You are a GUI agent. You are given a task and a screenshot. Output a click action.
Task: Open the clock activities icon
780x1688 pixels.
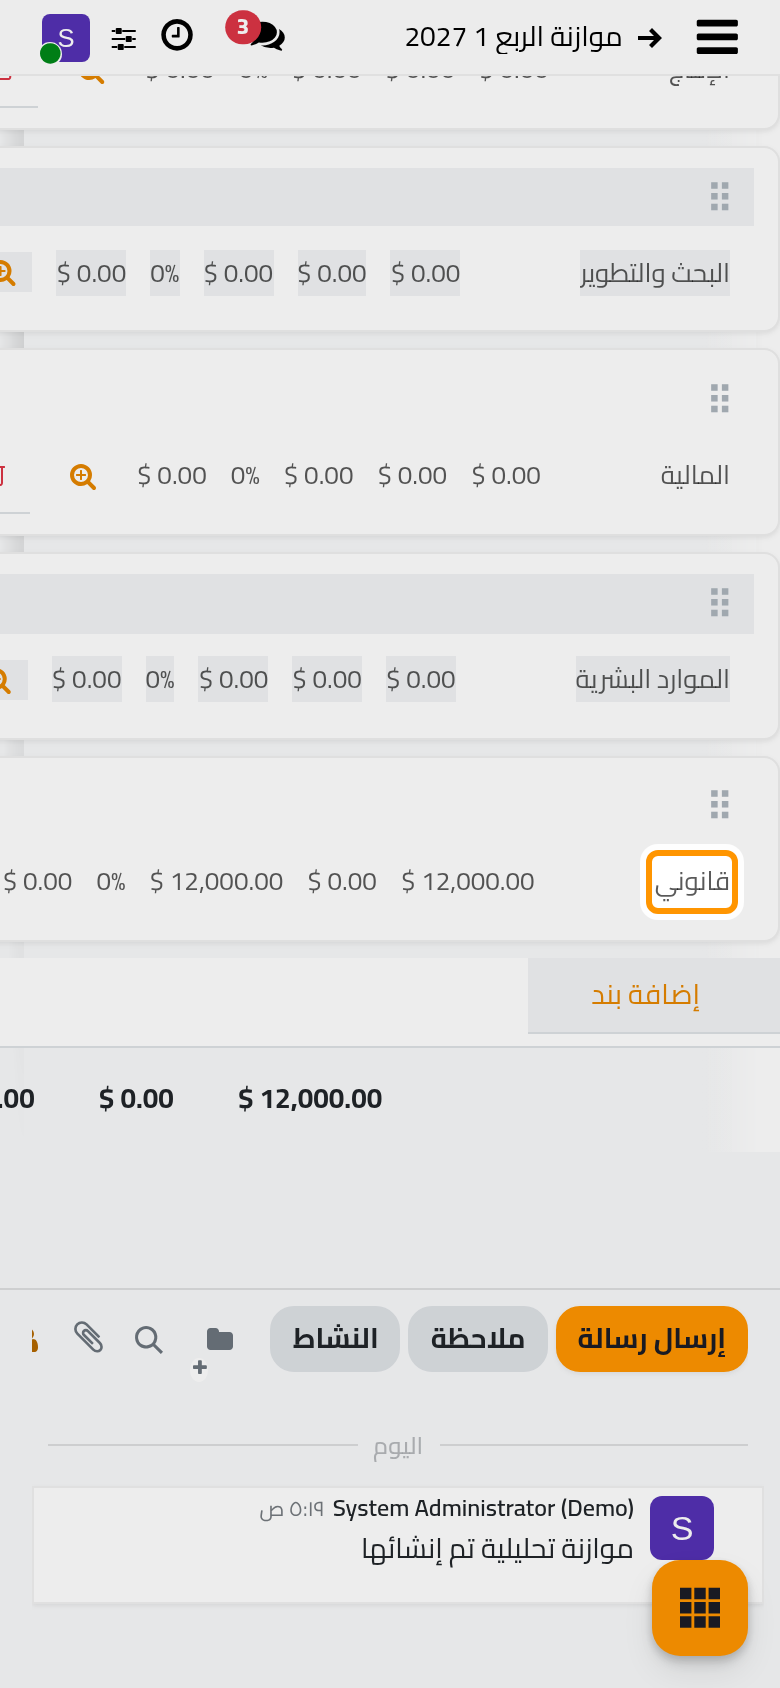pos(177,36)
